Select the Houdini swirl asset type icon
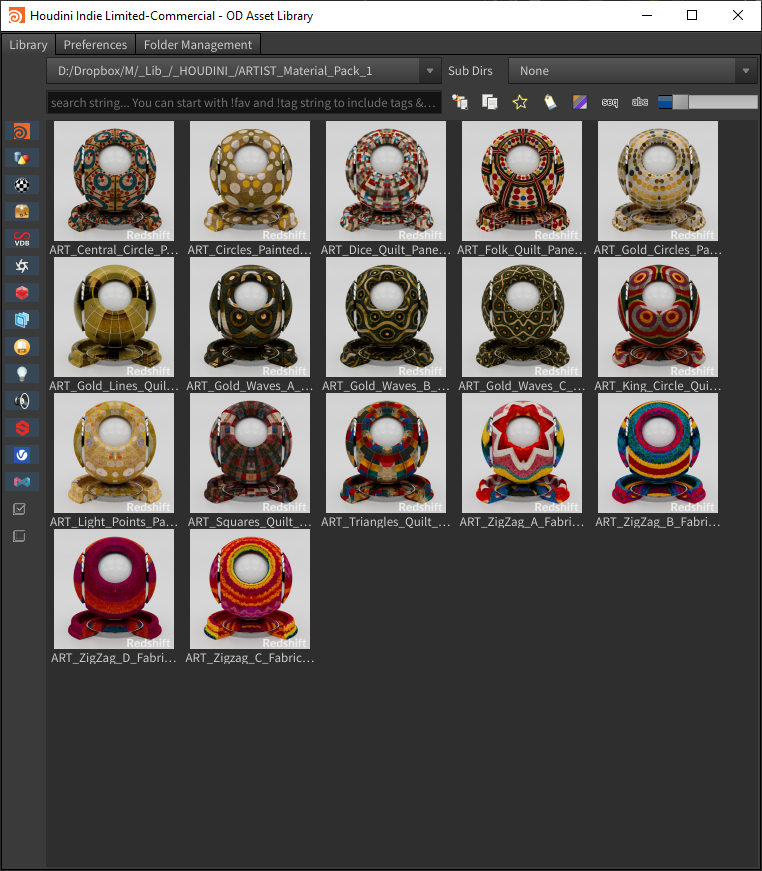The image size is (762, 871). [x=22, y=131]
